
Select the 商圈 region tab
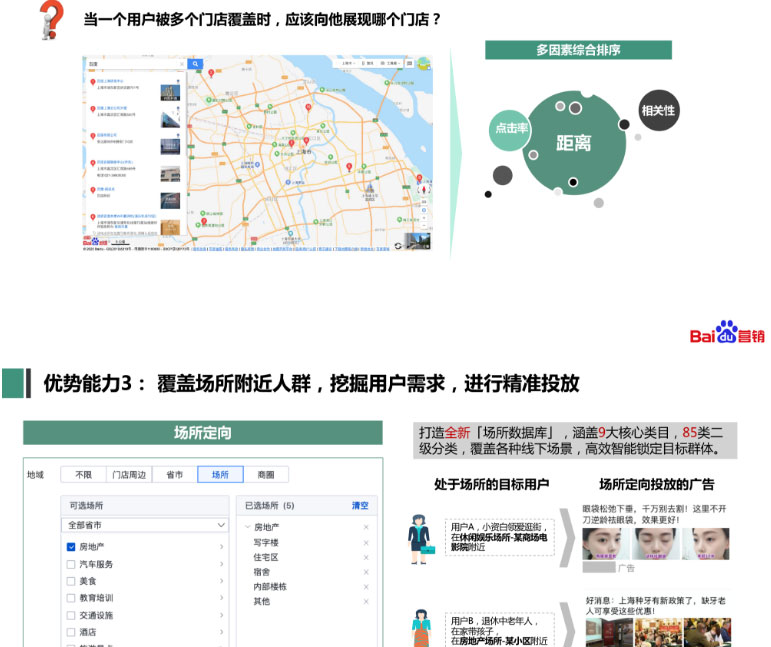tap(266, 475)
